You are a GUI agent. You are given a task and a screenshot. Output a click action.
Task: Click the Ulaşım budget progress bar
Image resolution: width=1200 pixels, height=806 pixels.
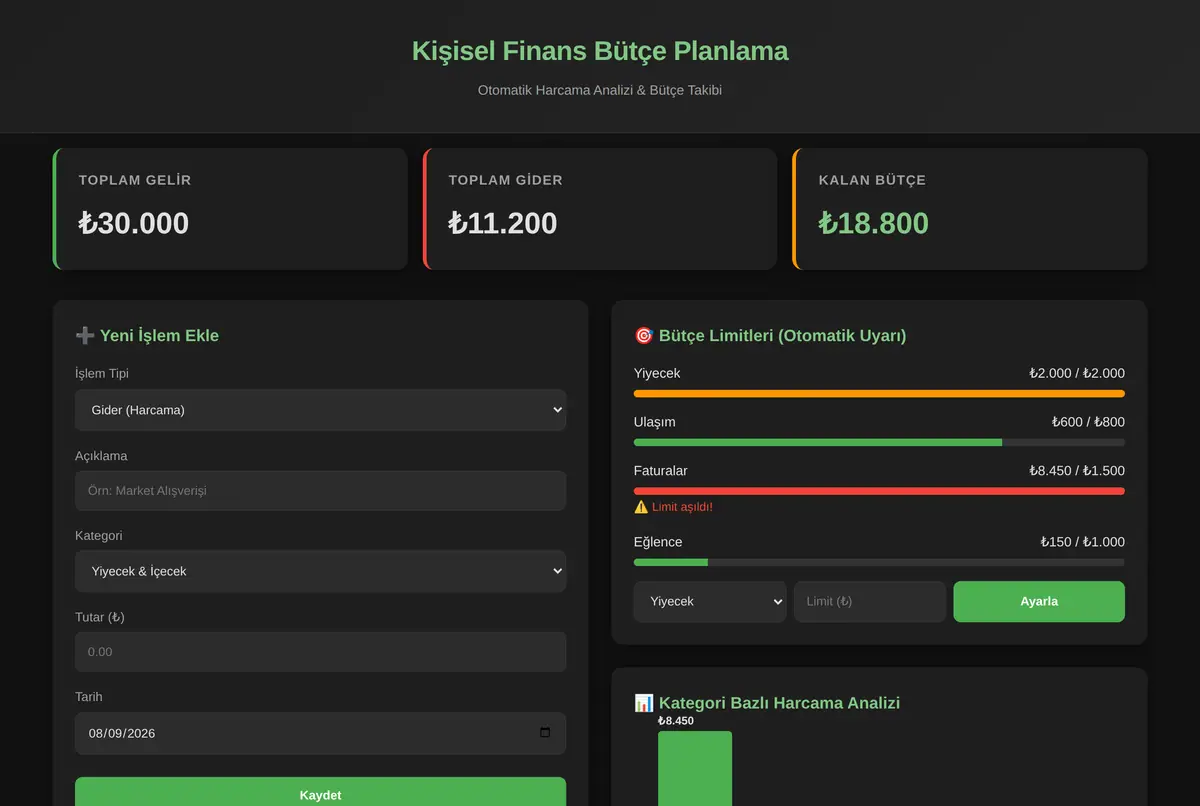(879, 442)
